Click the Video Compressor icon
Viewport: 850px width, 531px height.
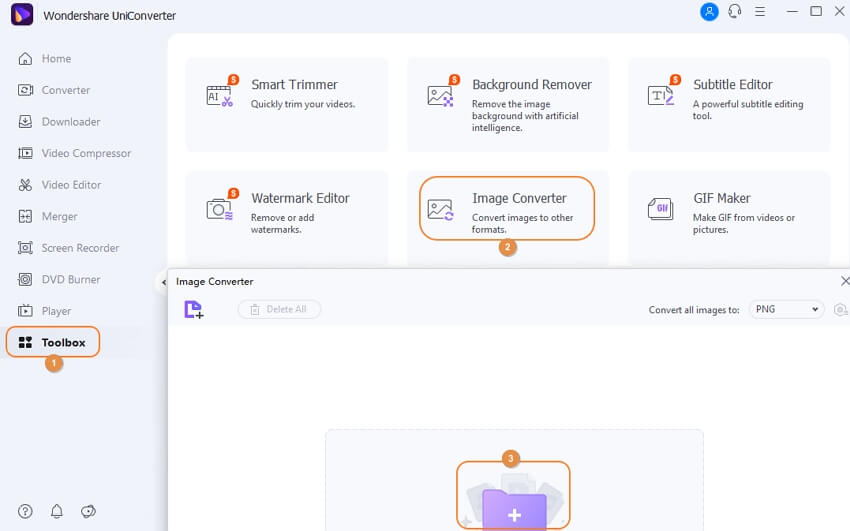[25, 153]
